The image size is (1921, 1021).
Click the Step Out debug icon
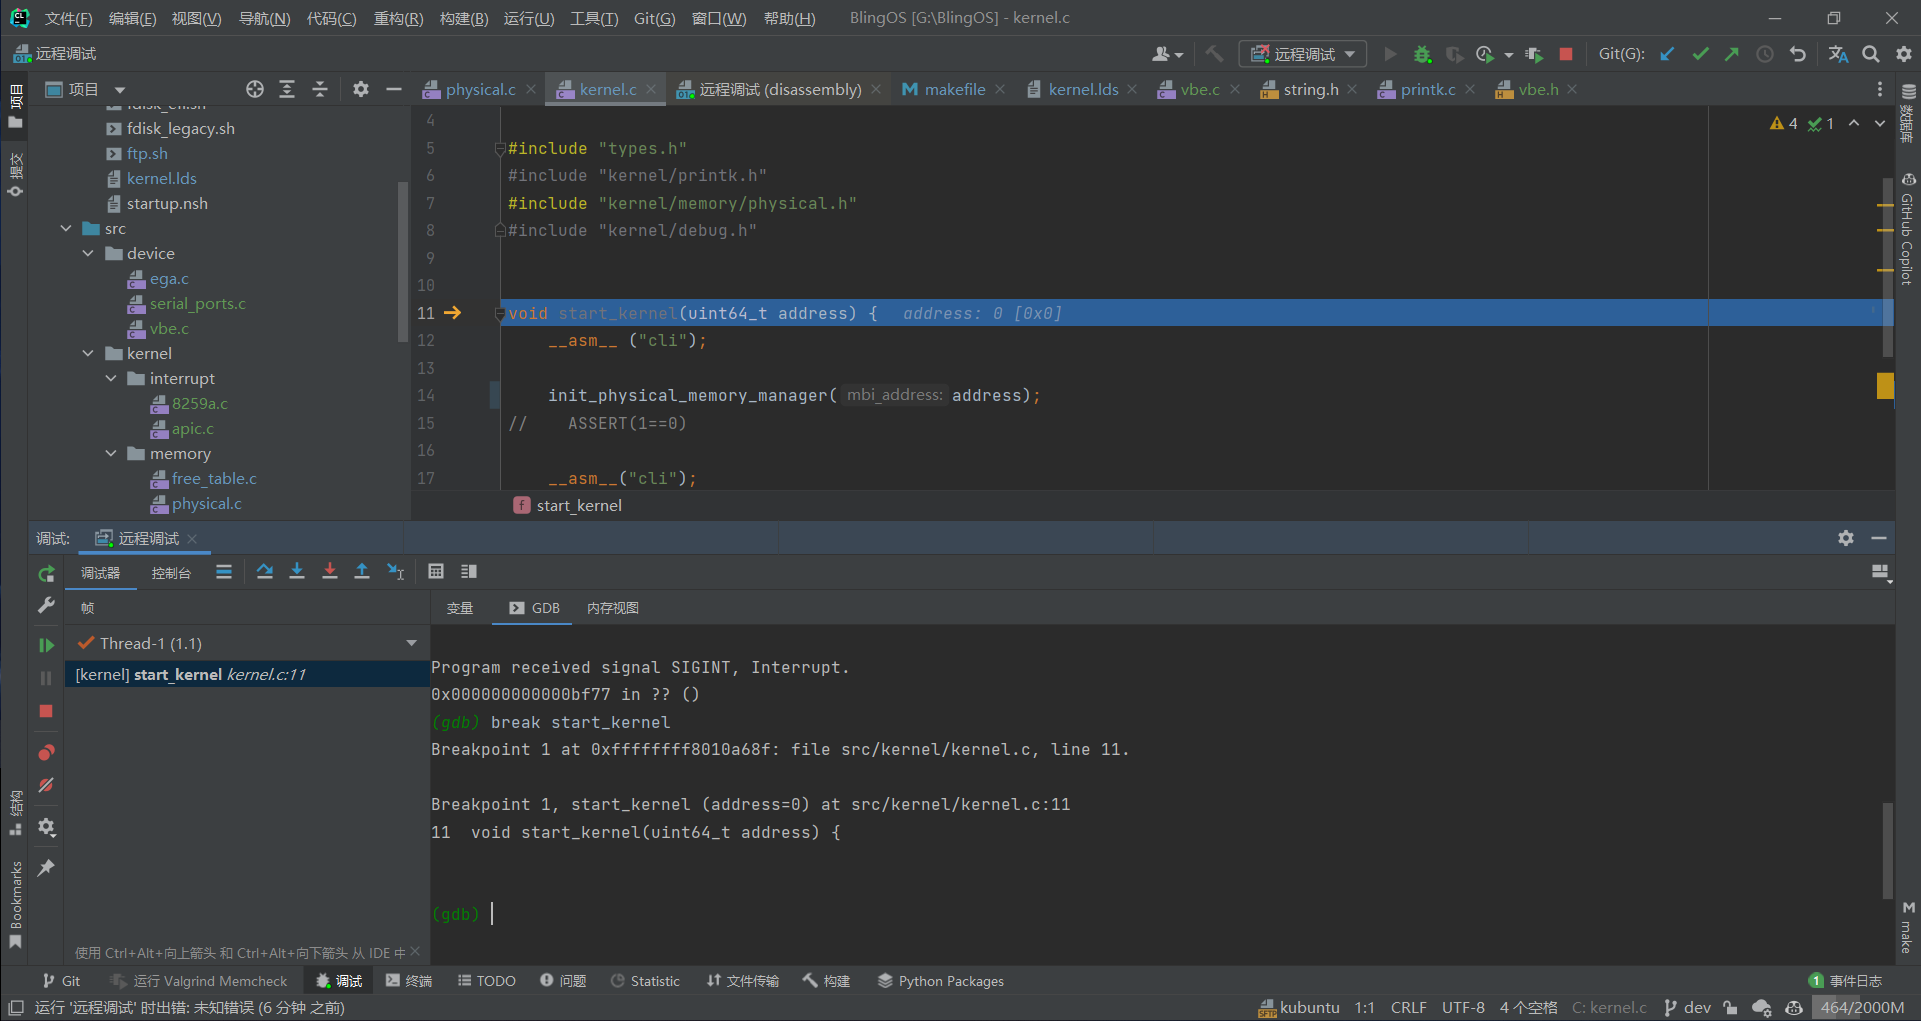[x=362, y=572]
